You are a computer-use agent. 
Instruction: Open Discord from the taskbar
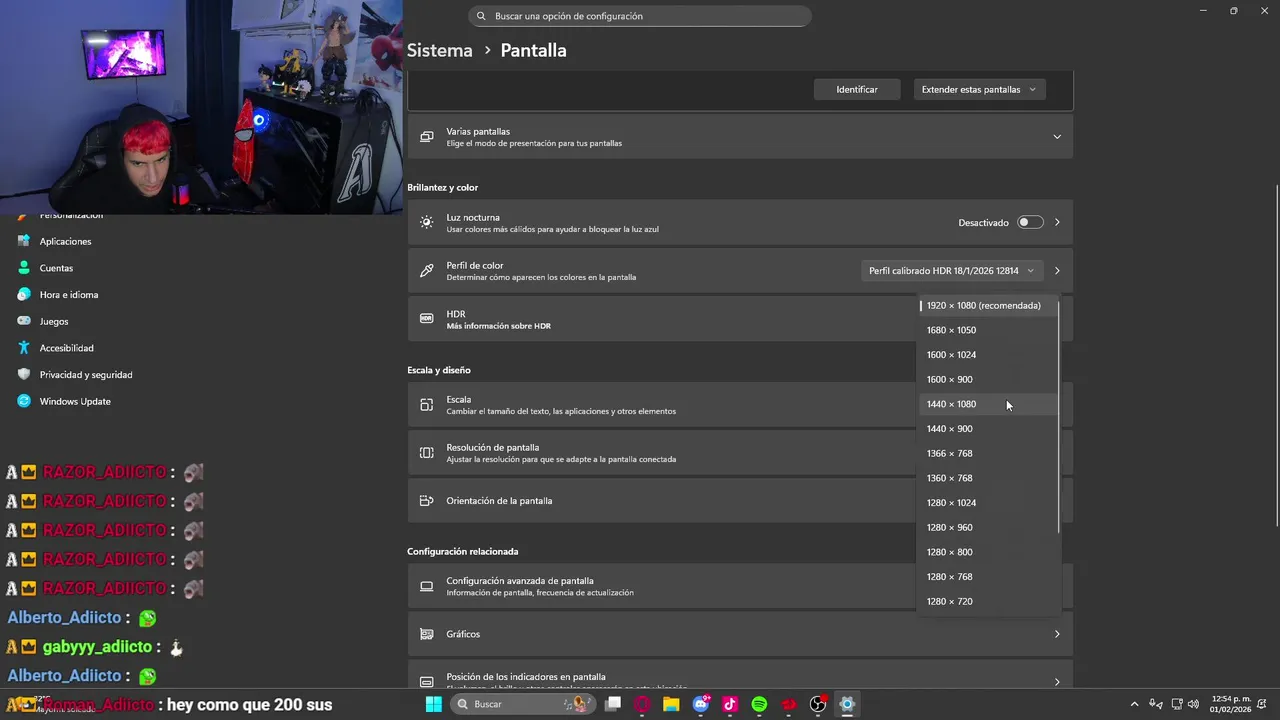coord(701,704)
